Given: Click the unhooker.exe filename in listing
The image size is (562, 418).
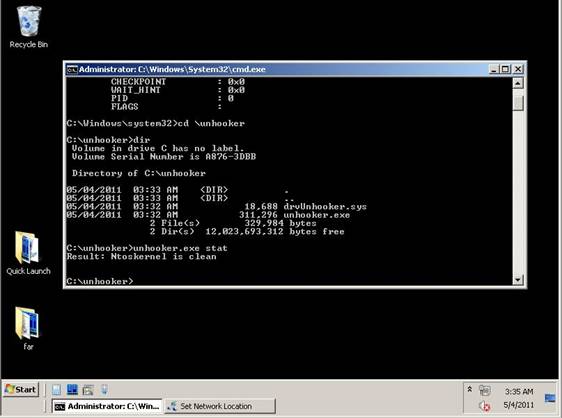Looking at the screenshot, I should (316, 215).
